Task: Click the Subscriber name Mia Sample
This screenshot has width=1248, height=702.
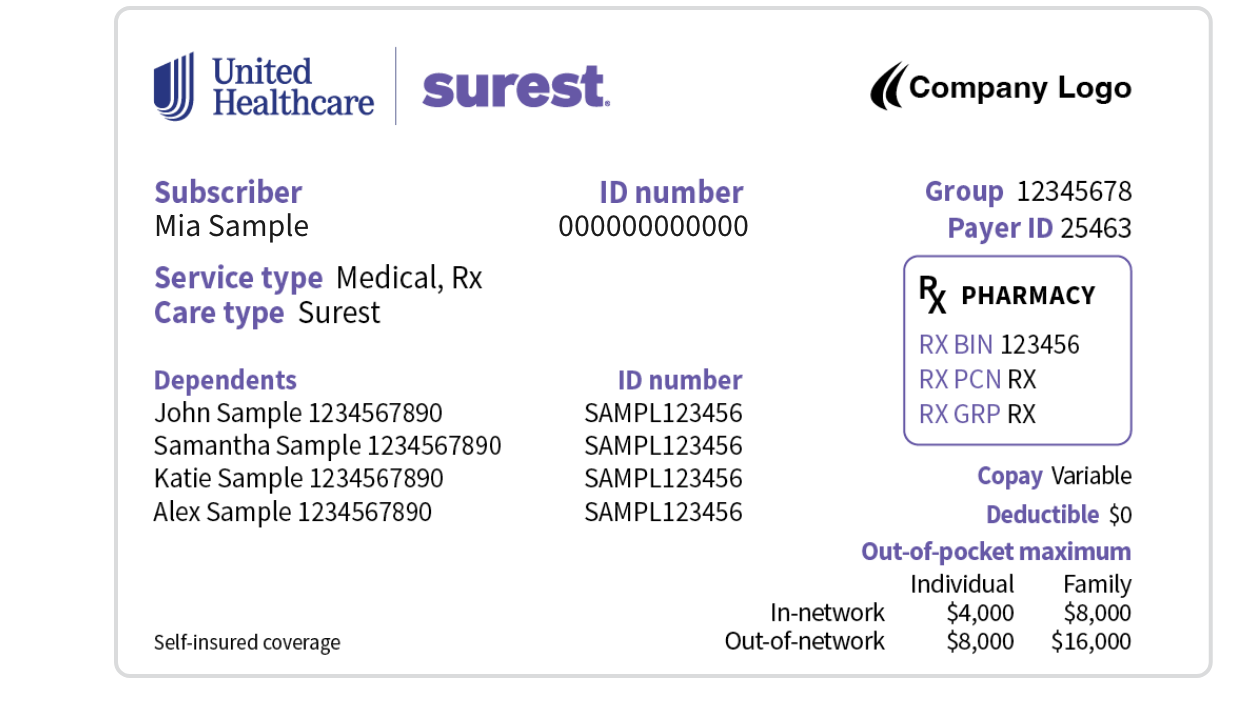Action: 231,226
